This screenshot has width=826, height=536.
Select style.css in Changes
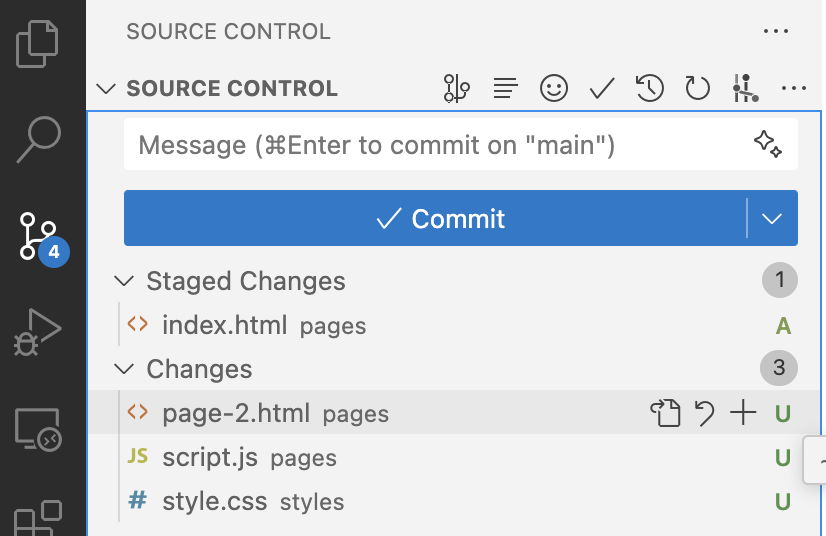[x=454, y=501]
